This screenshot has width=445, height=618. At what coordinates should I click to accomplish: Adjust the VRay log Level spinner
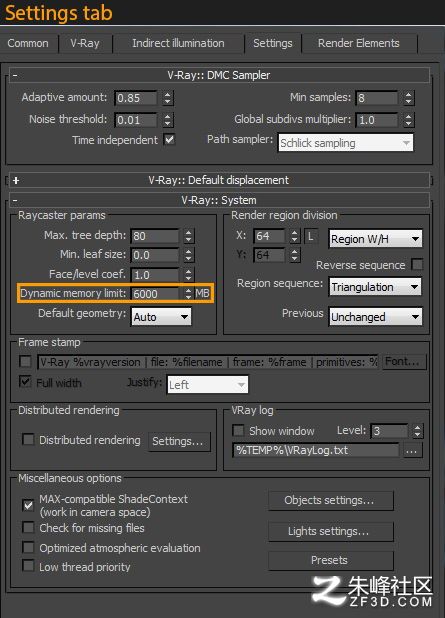pos(418,431)
